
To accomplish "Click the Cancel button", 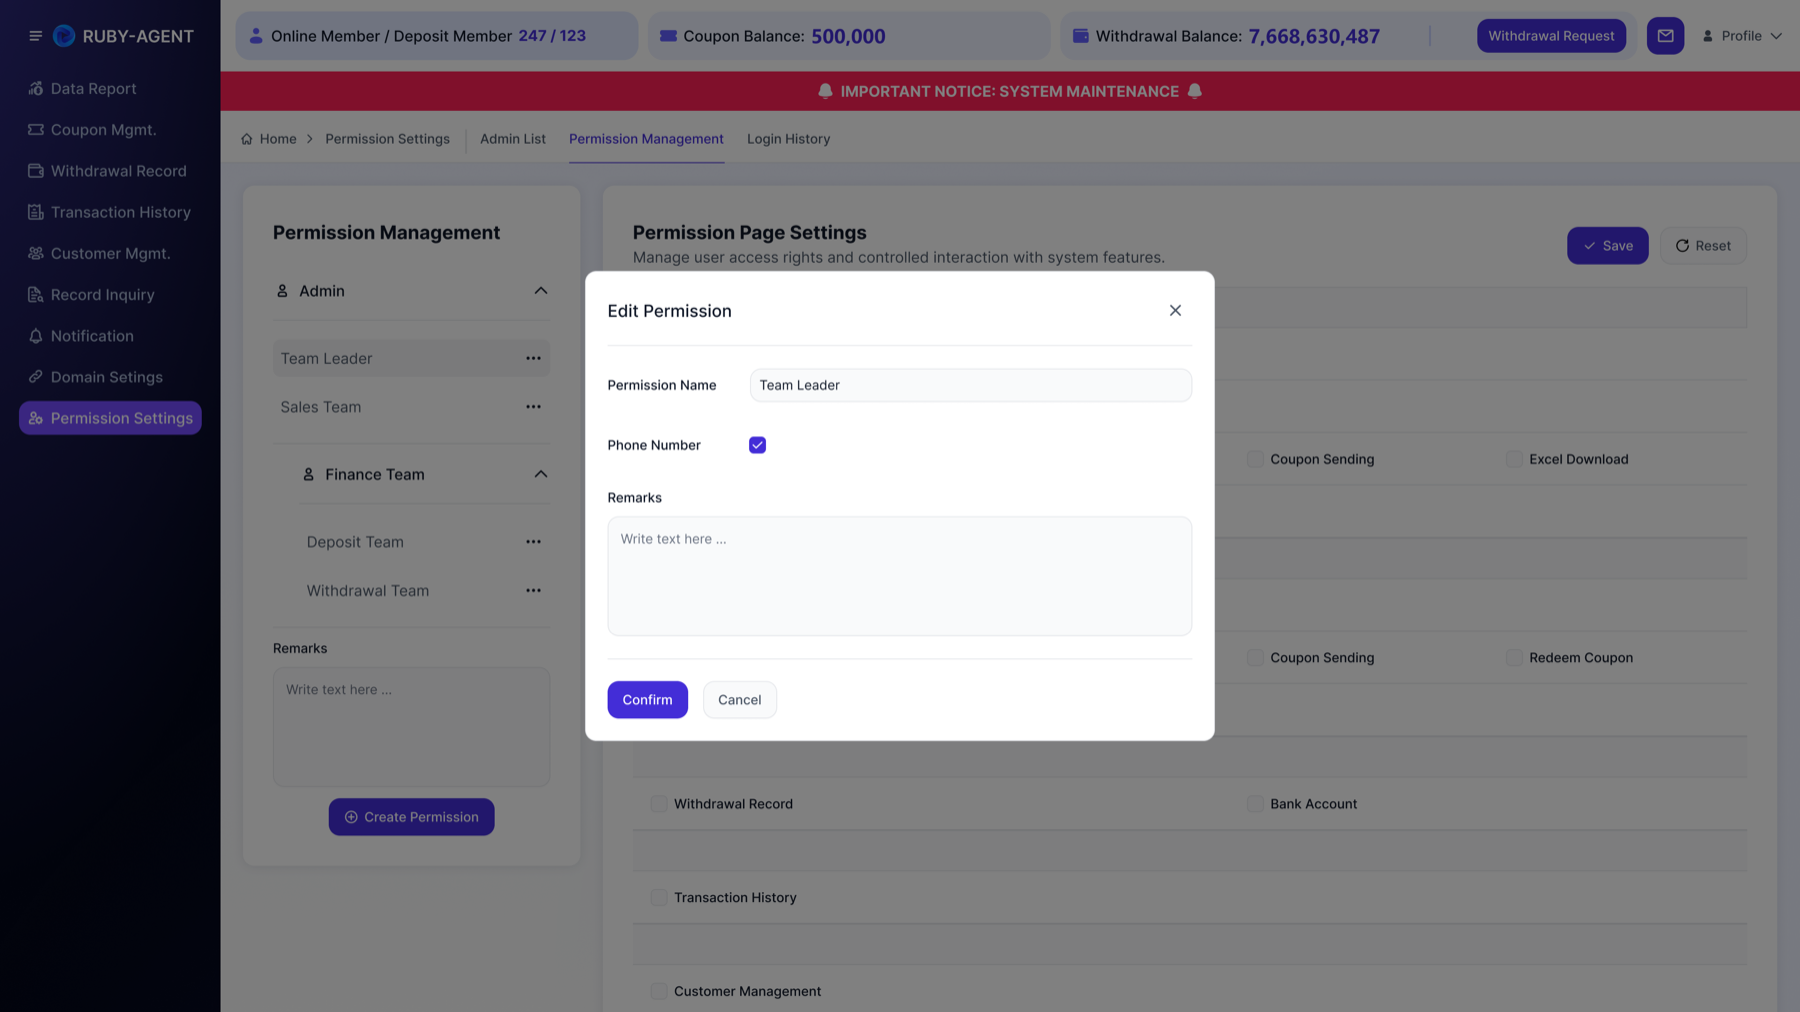I will coord(739,700).
